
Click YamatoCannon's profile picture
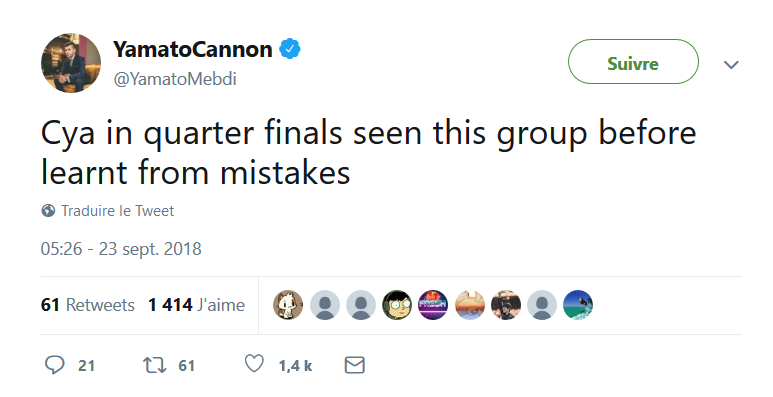point(71,63)
